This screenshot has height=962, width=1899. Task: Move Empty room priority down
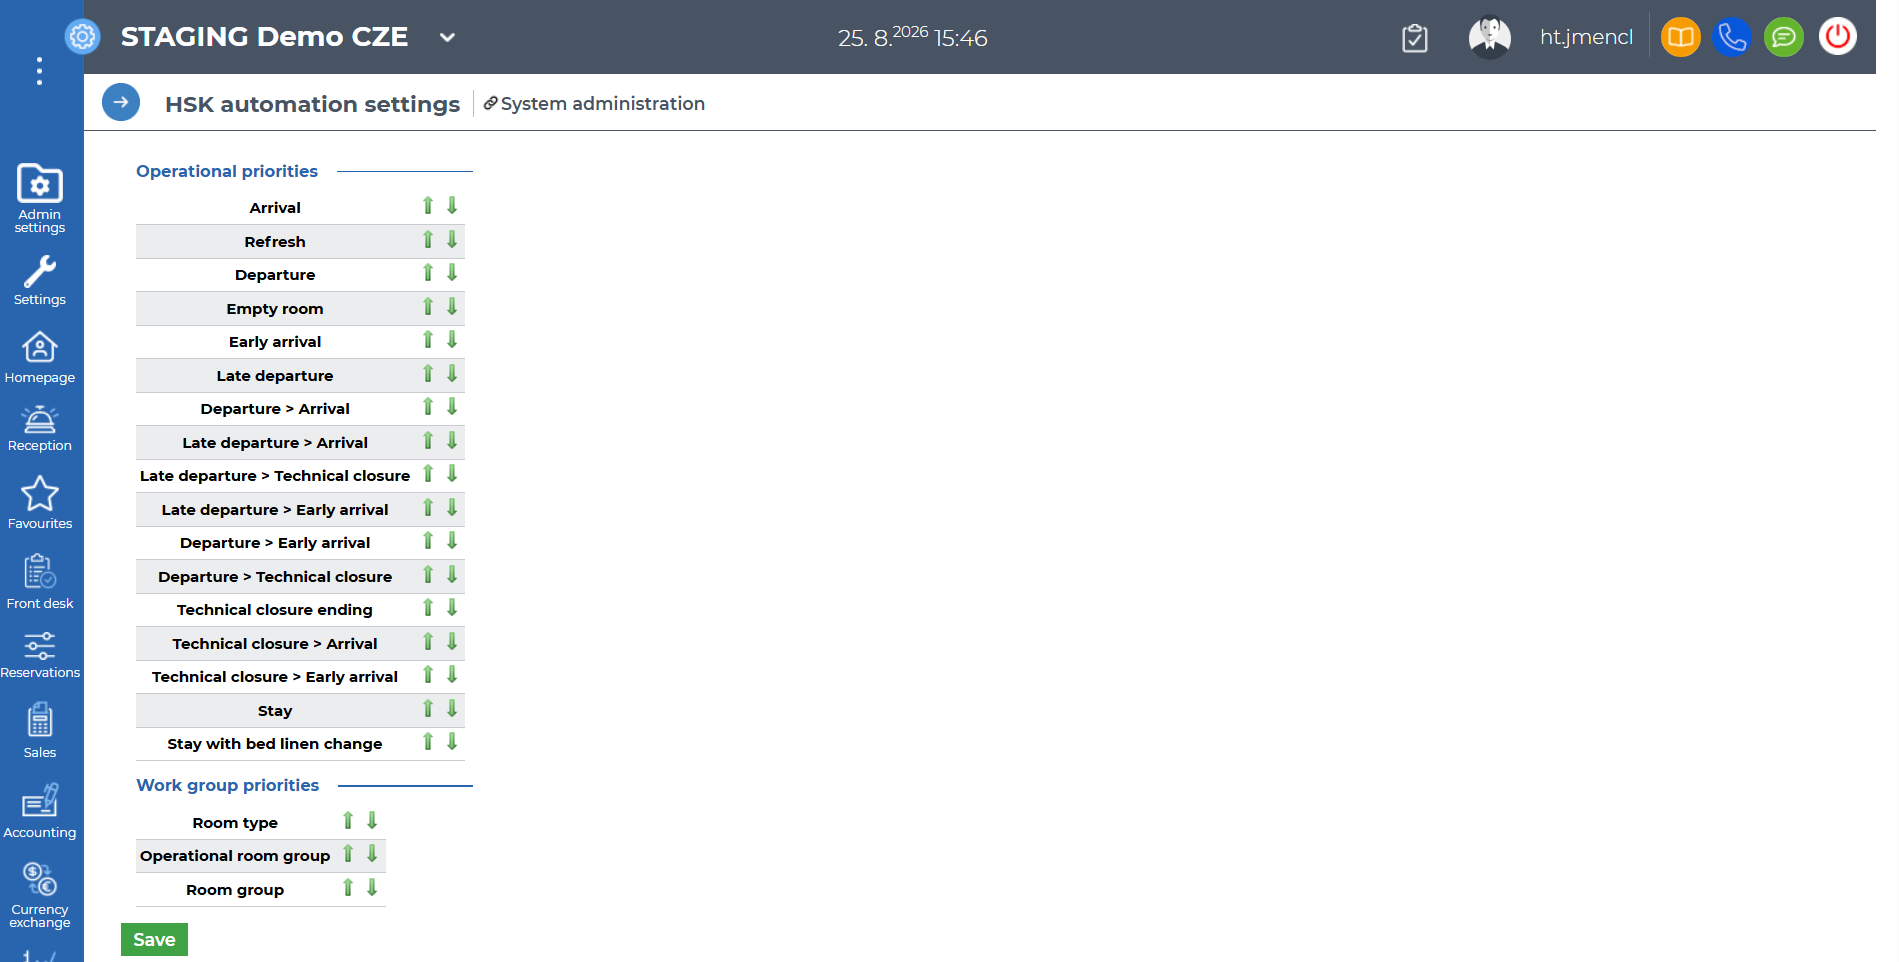point(452,307)
